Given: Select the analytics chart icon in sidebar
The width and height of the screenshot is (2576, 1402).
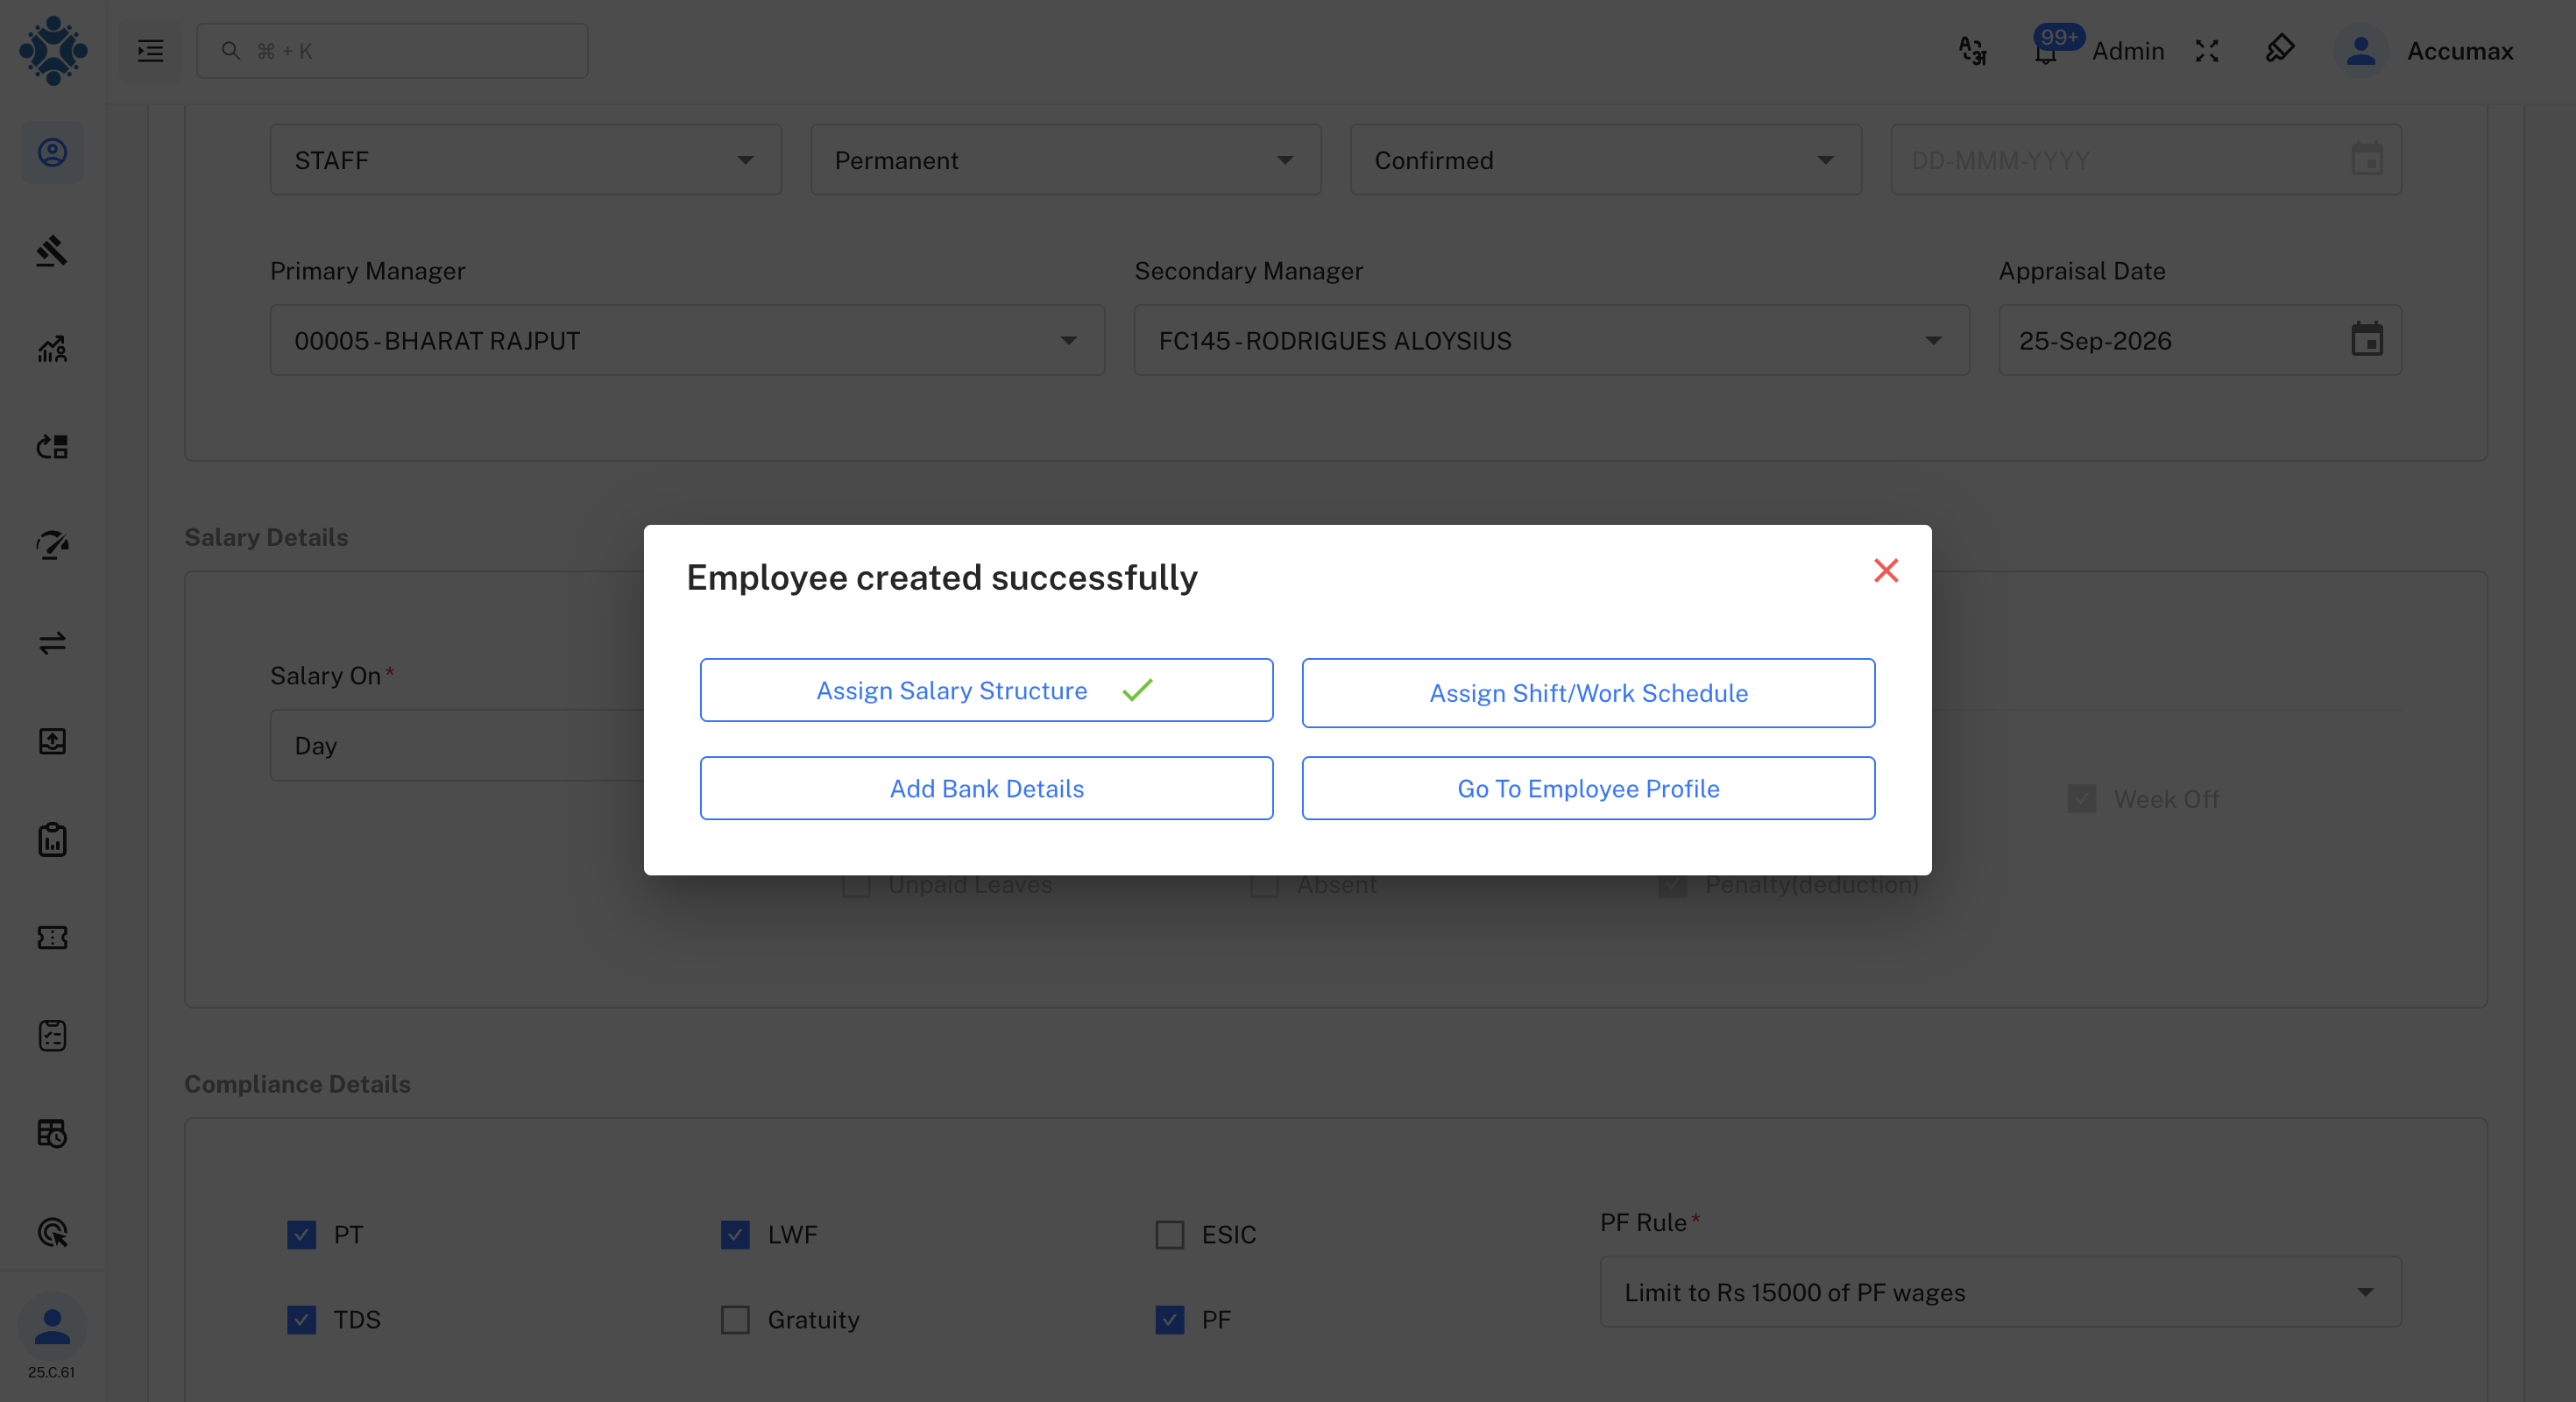Looking at the screenshot, I should (52, 349).
